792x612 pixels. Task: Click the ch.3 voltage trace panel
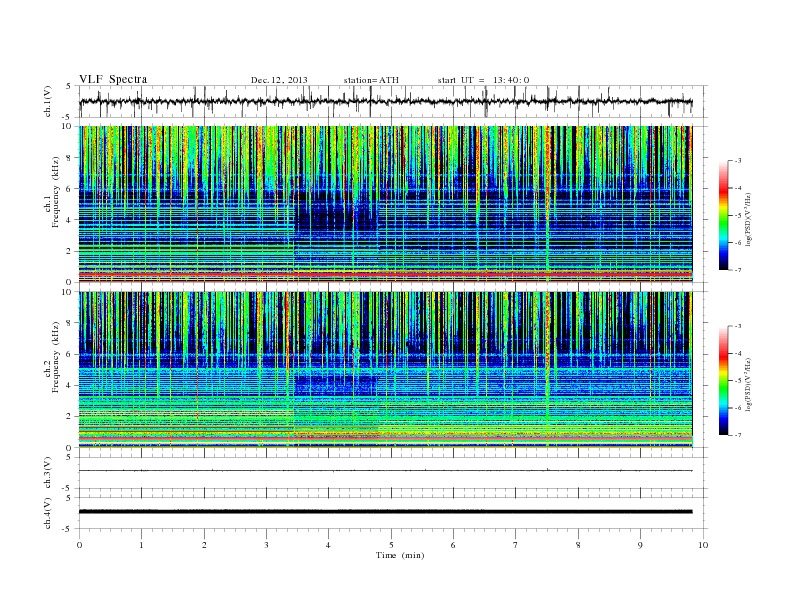pos(393,473)
